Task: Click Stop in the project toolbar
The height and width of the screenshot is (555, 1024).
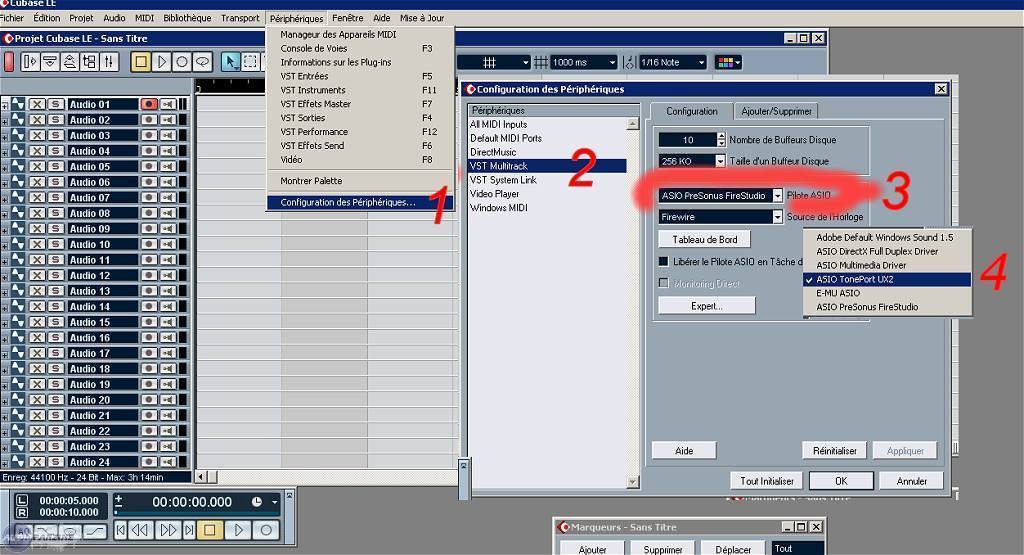Action: (140, 62)
